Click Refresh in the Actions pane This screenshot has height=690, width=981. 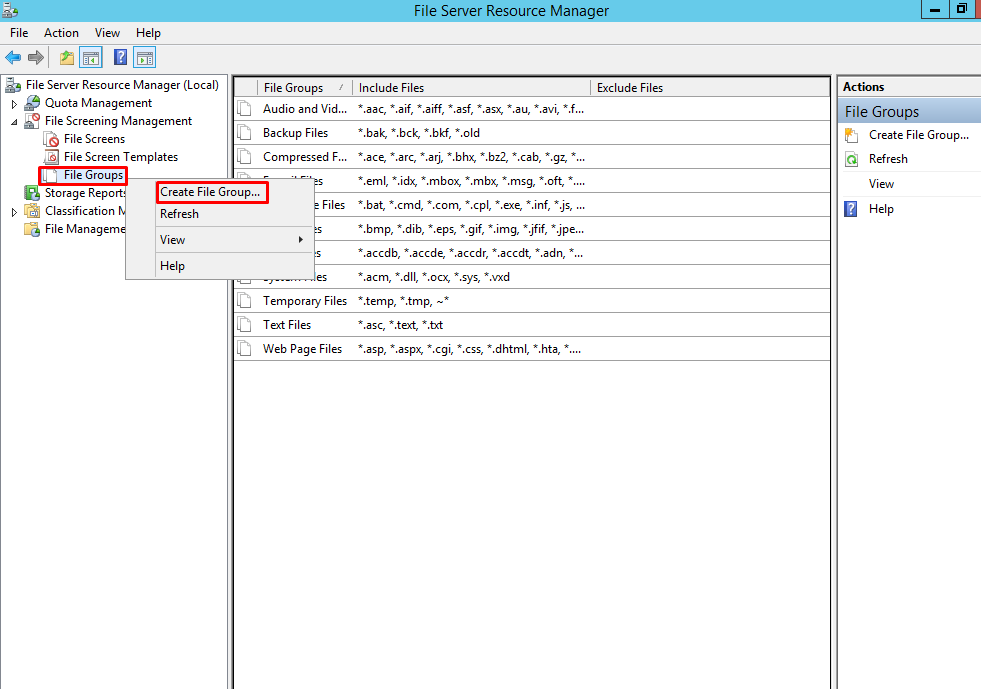[888, 159]
